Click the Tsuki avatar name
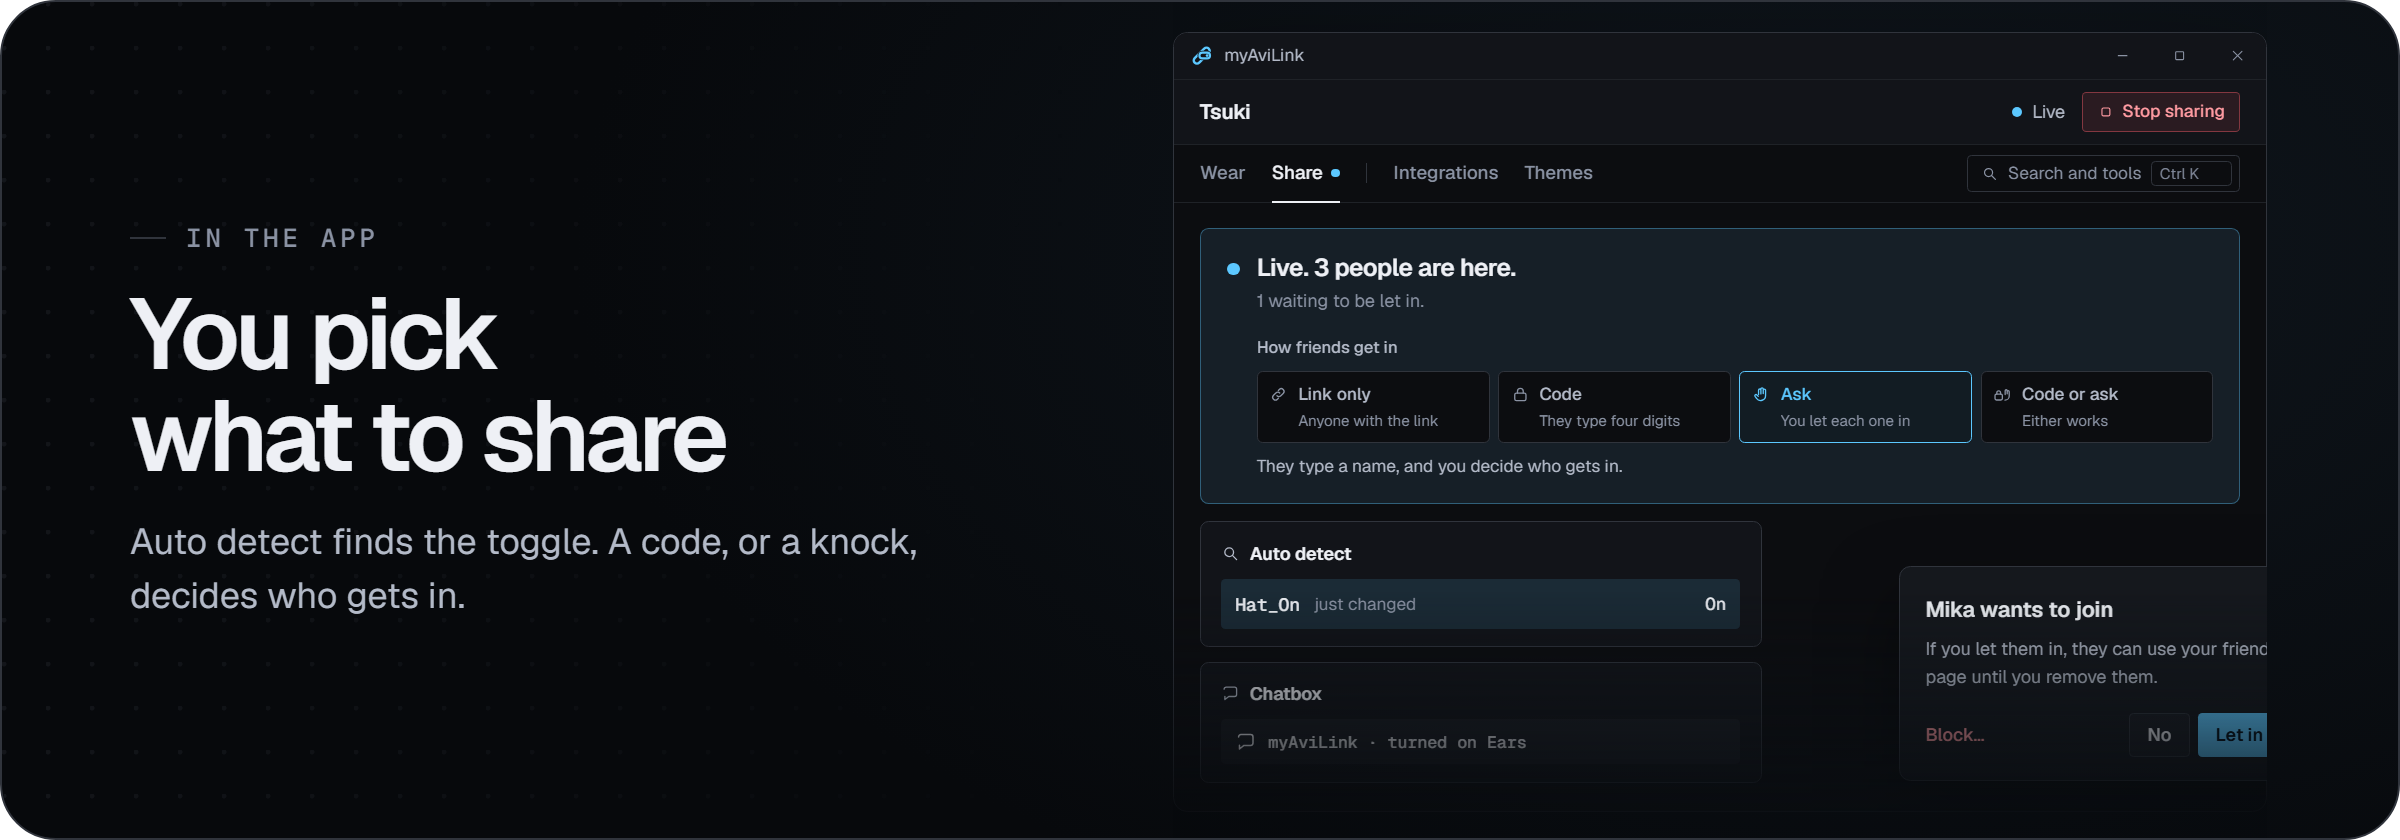This screenshot has width=2400, height=840. [1225, 112]
